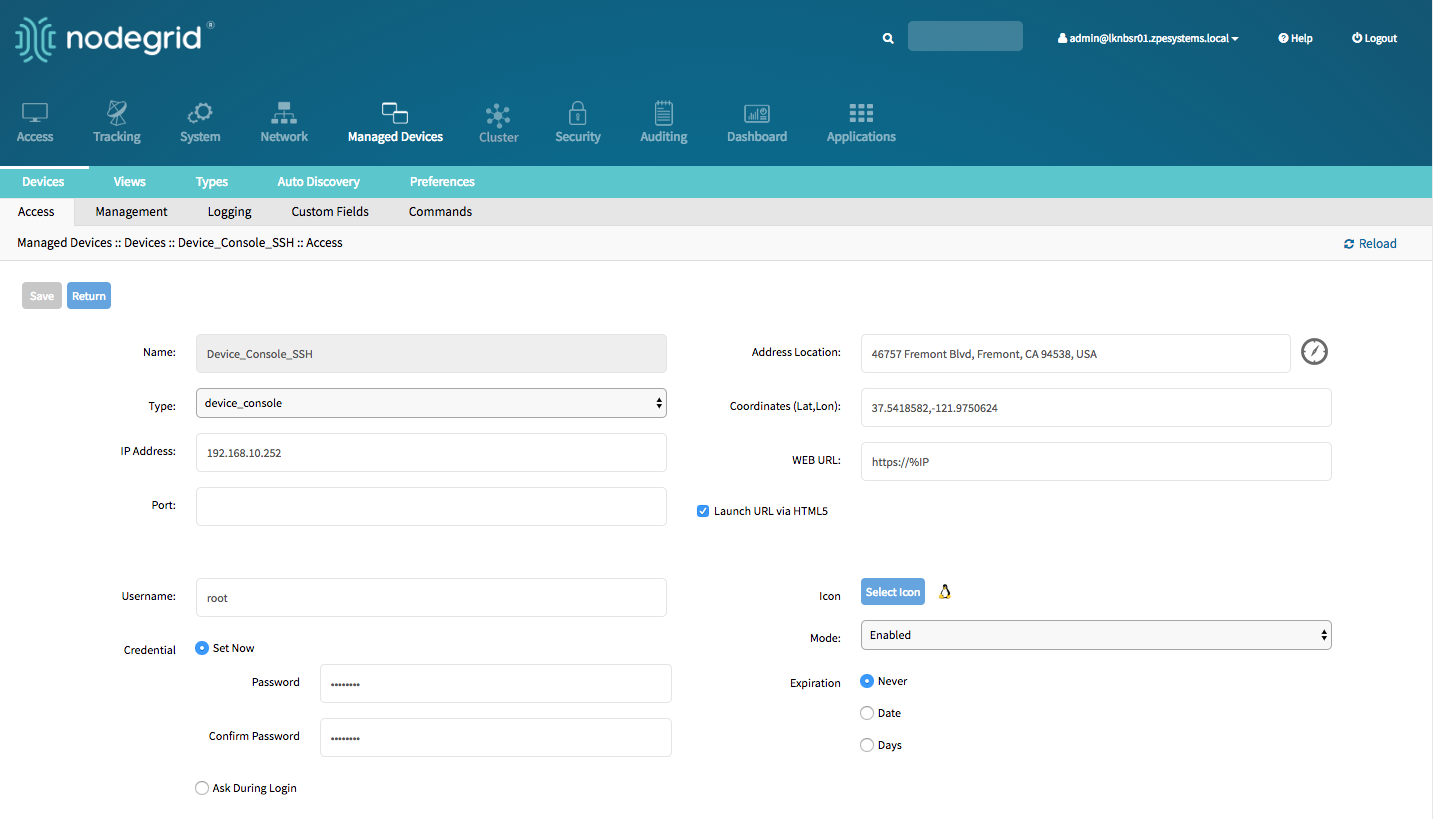
Task: Open the Mode dropdown showing Enabled
Action: coord(1096,635)
